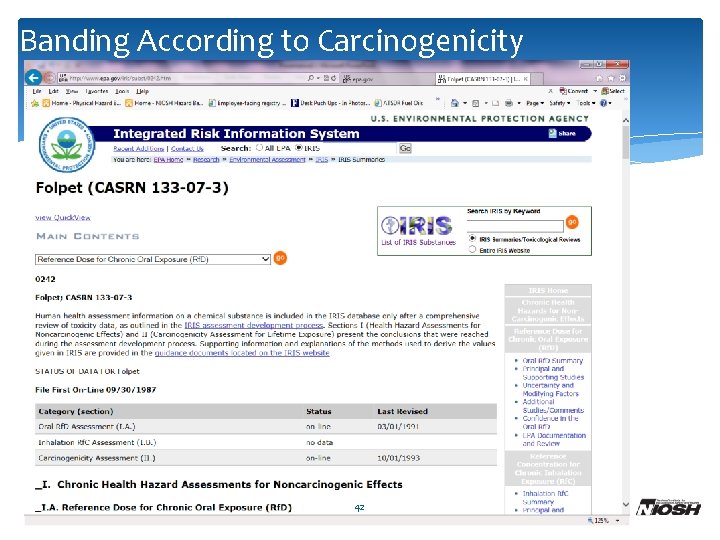Click the IRIS logo image
This screenshot has height=540, width=720.
point(417,225)
